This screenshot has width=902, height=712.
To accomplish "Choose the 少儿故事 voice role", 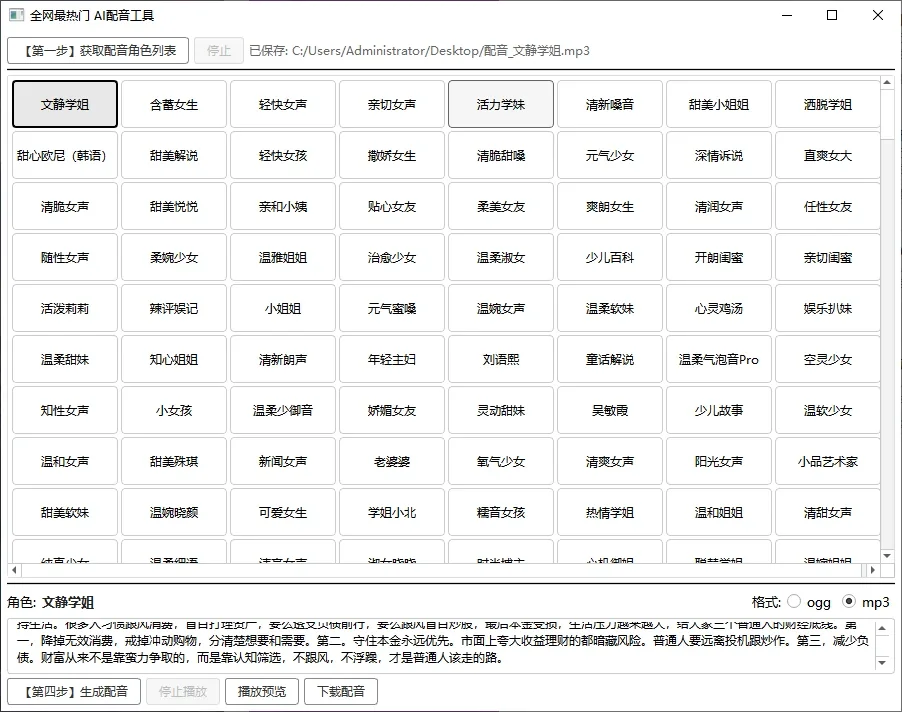I will click(x=719, y=410).
